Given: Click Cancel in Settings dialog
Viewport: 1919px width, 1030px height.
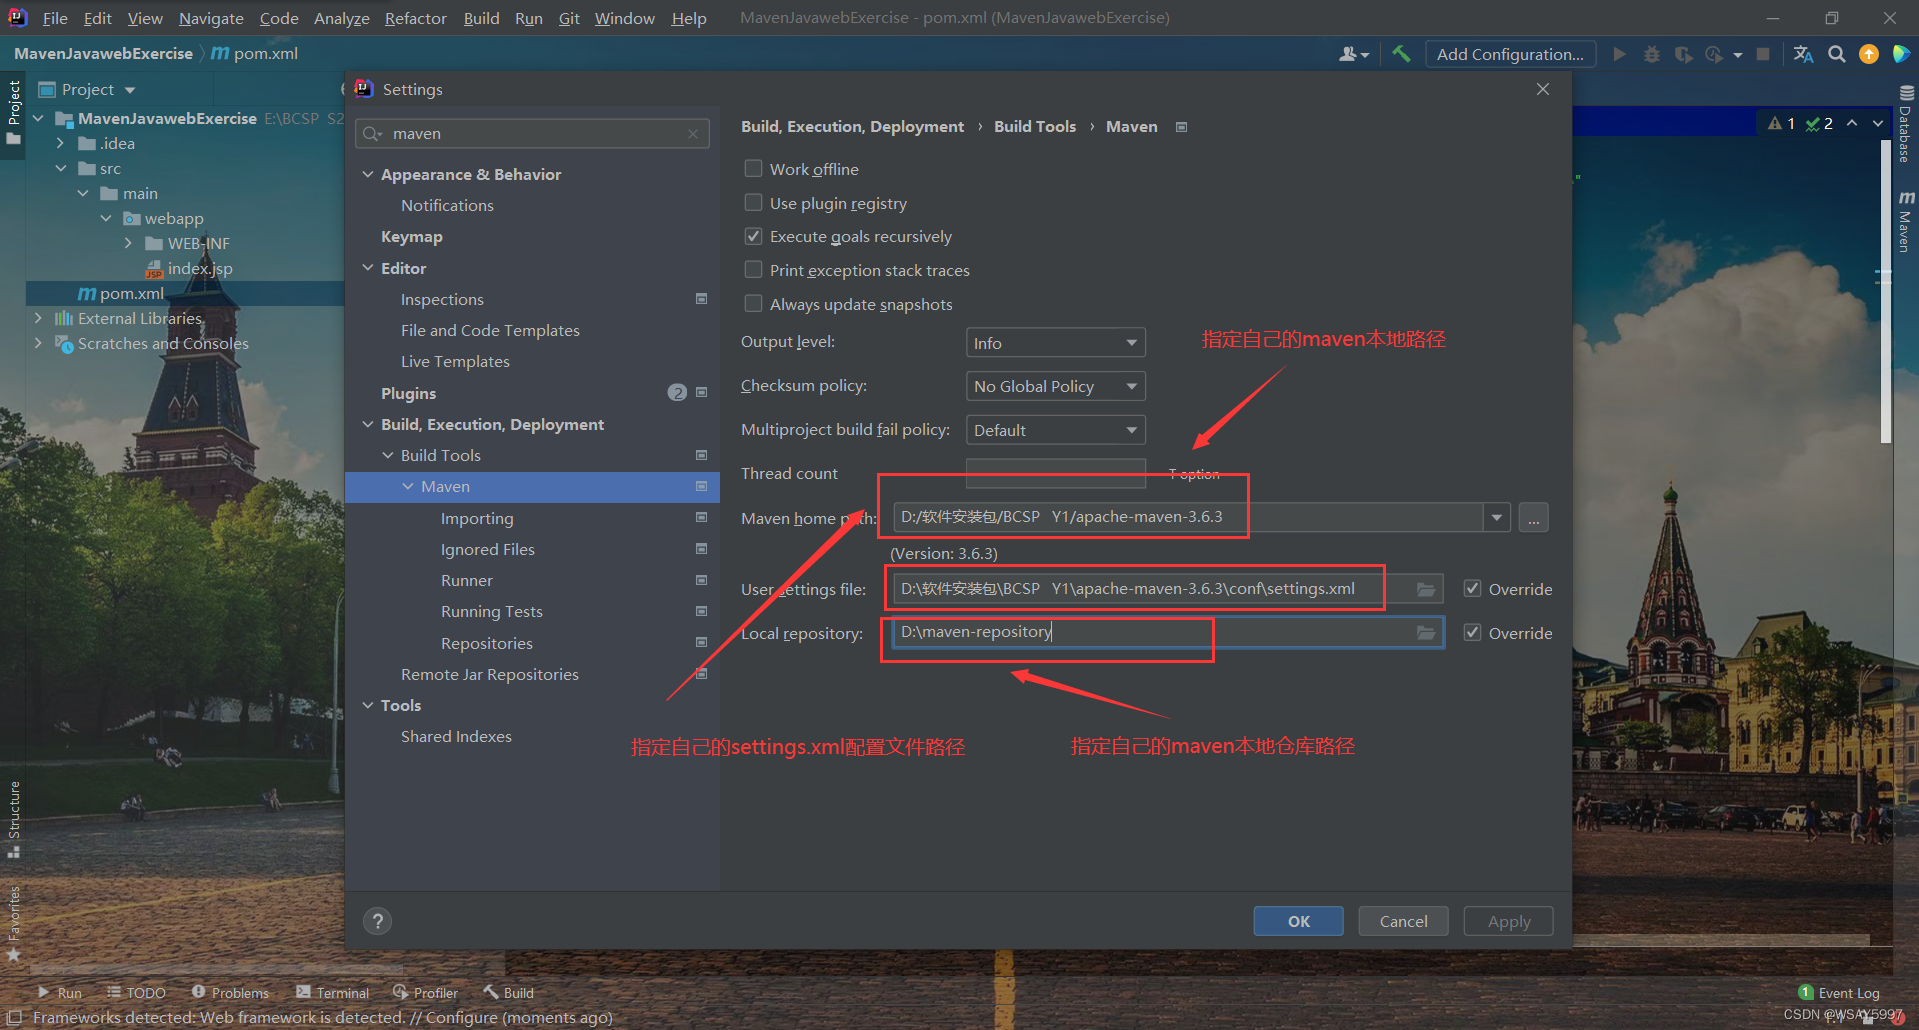Looking at the screenshot, I should (1403, 921).
